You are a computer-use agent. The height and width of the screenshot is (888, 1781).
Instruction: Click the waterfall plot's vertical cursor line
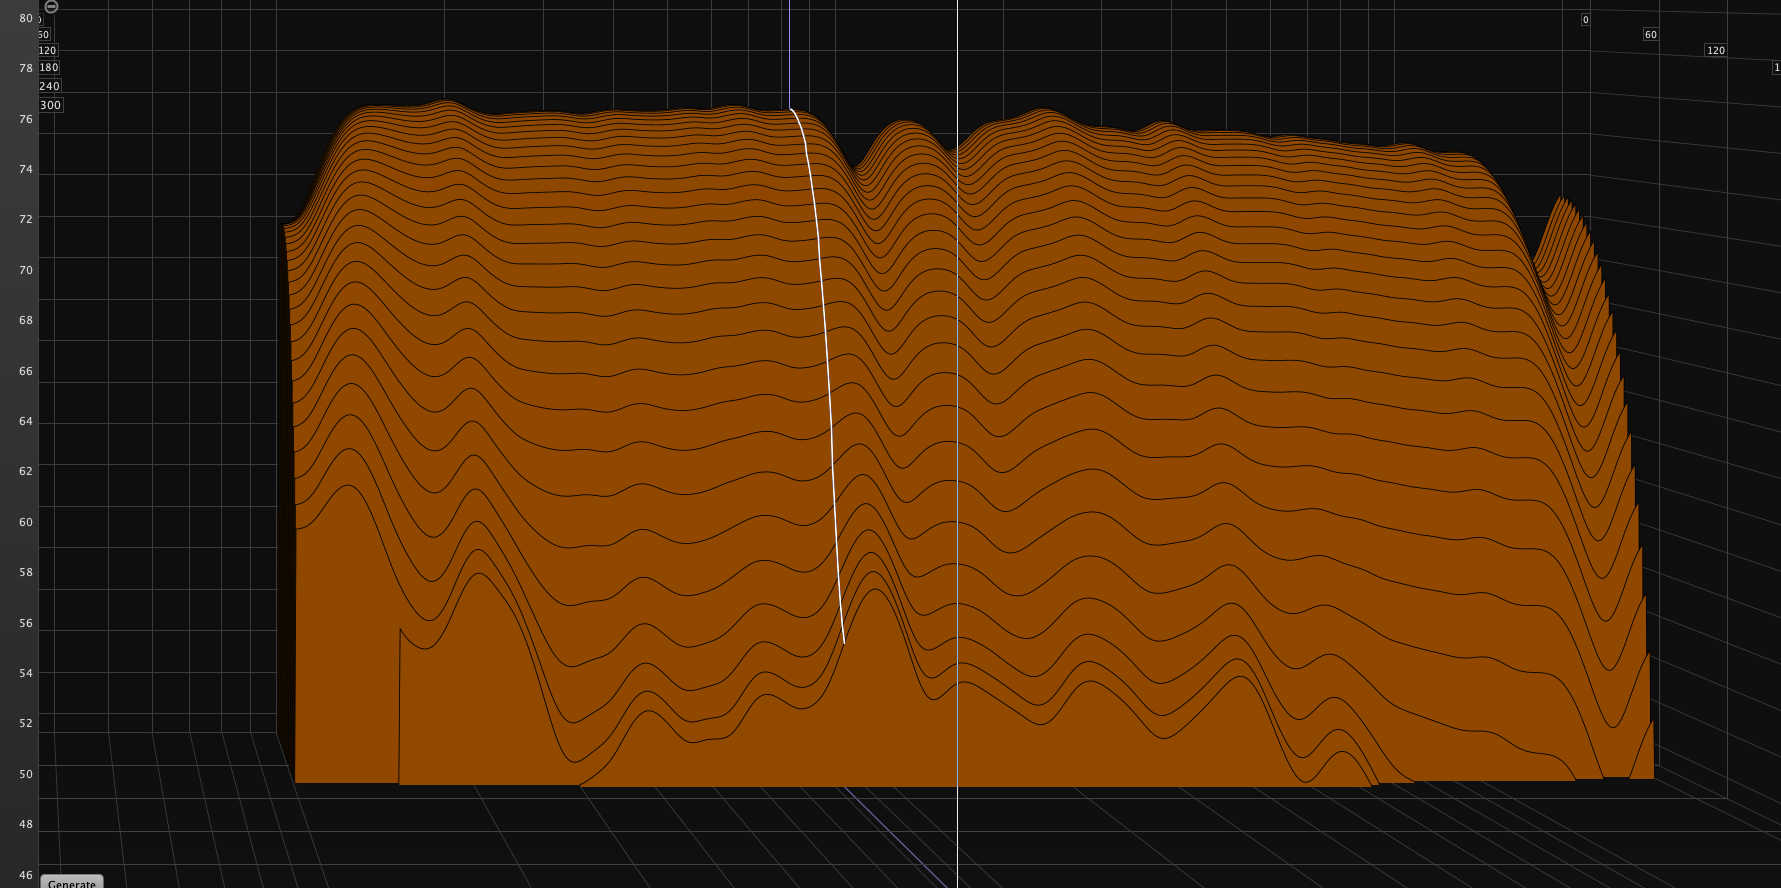(x=957, y=444)
